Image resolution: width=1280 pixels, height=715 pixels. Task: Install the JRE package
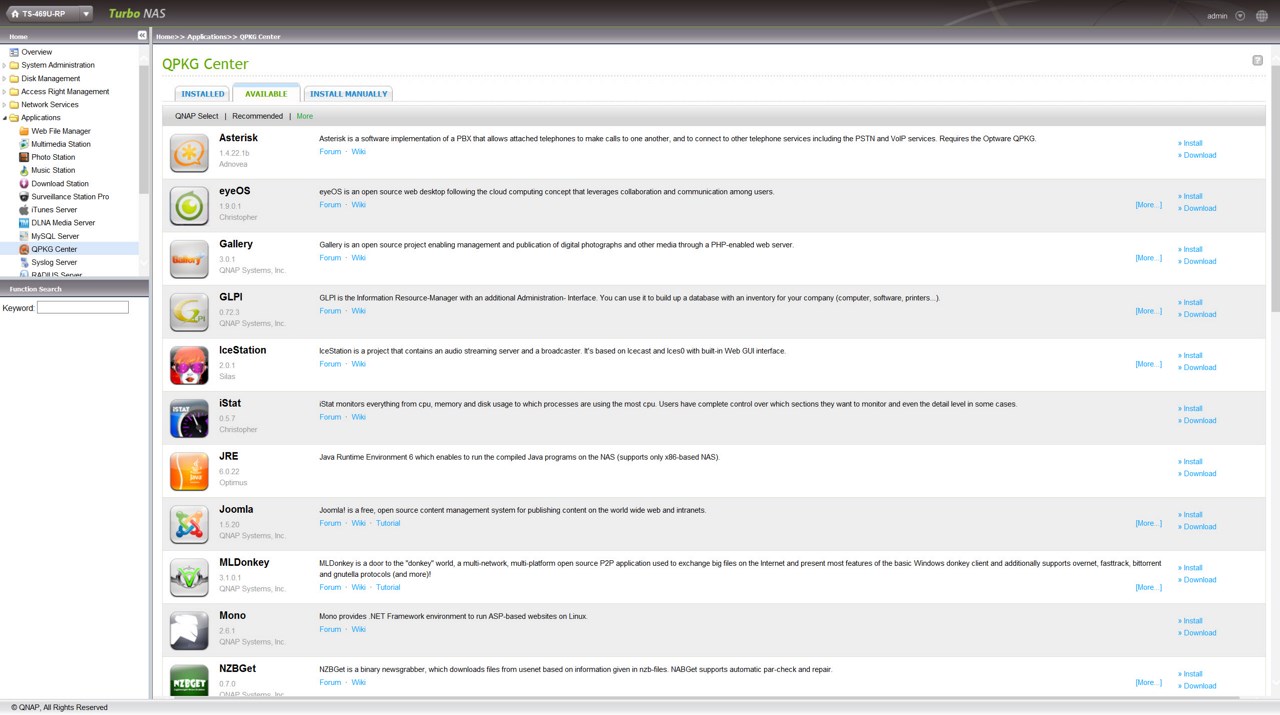[x=1190, y=461]
